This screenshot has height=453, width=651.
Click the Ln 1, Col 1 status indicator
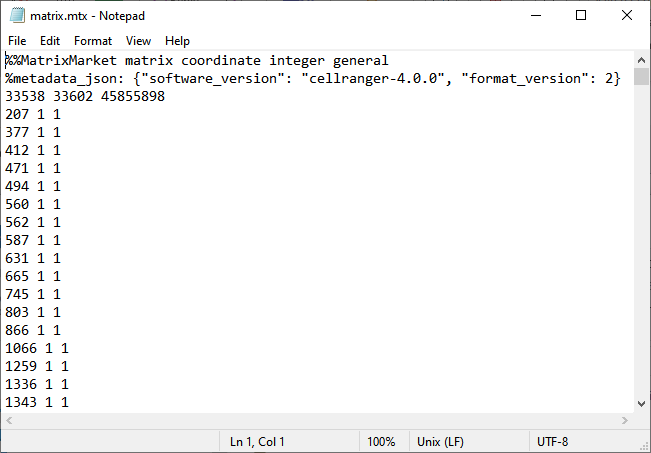click(x=257, y=441)
